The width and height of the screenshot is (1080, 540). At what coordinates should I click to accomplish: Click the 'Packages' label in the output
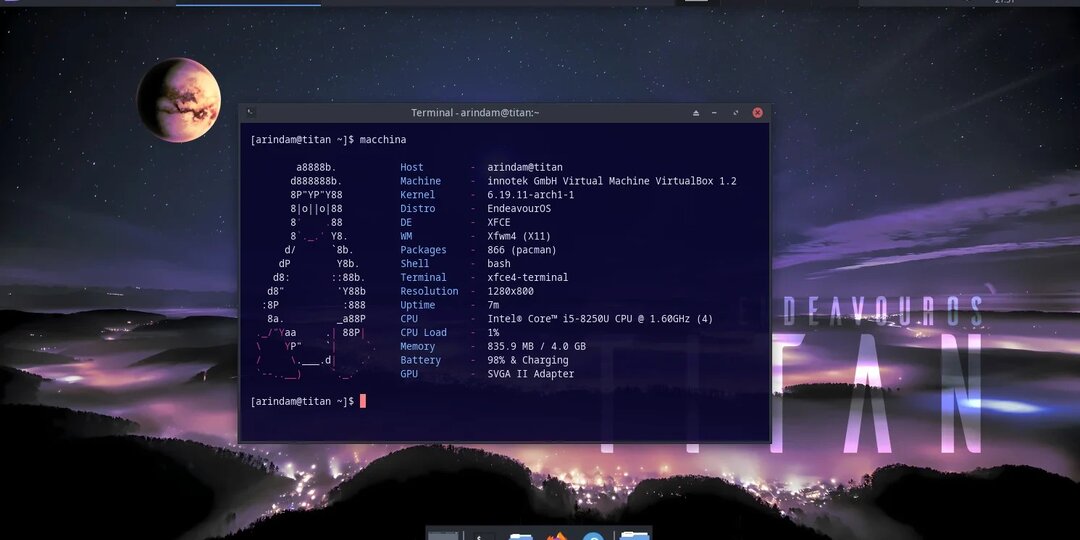424,250
